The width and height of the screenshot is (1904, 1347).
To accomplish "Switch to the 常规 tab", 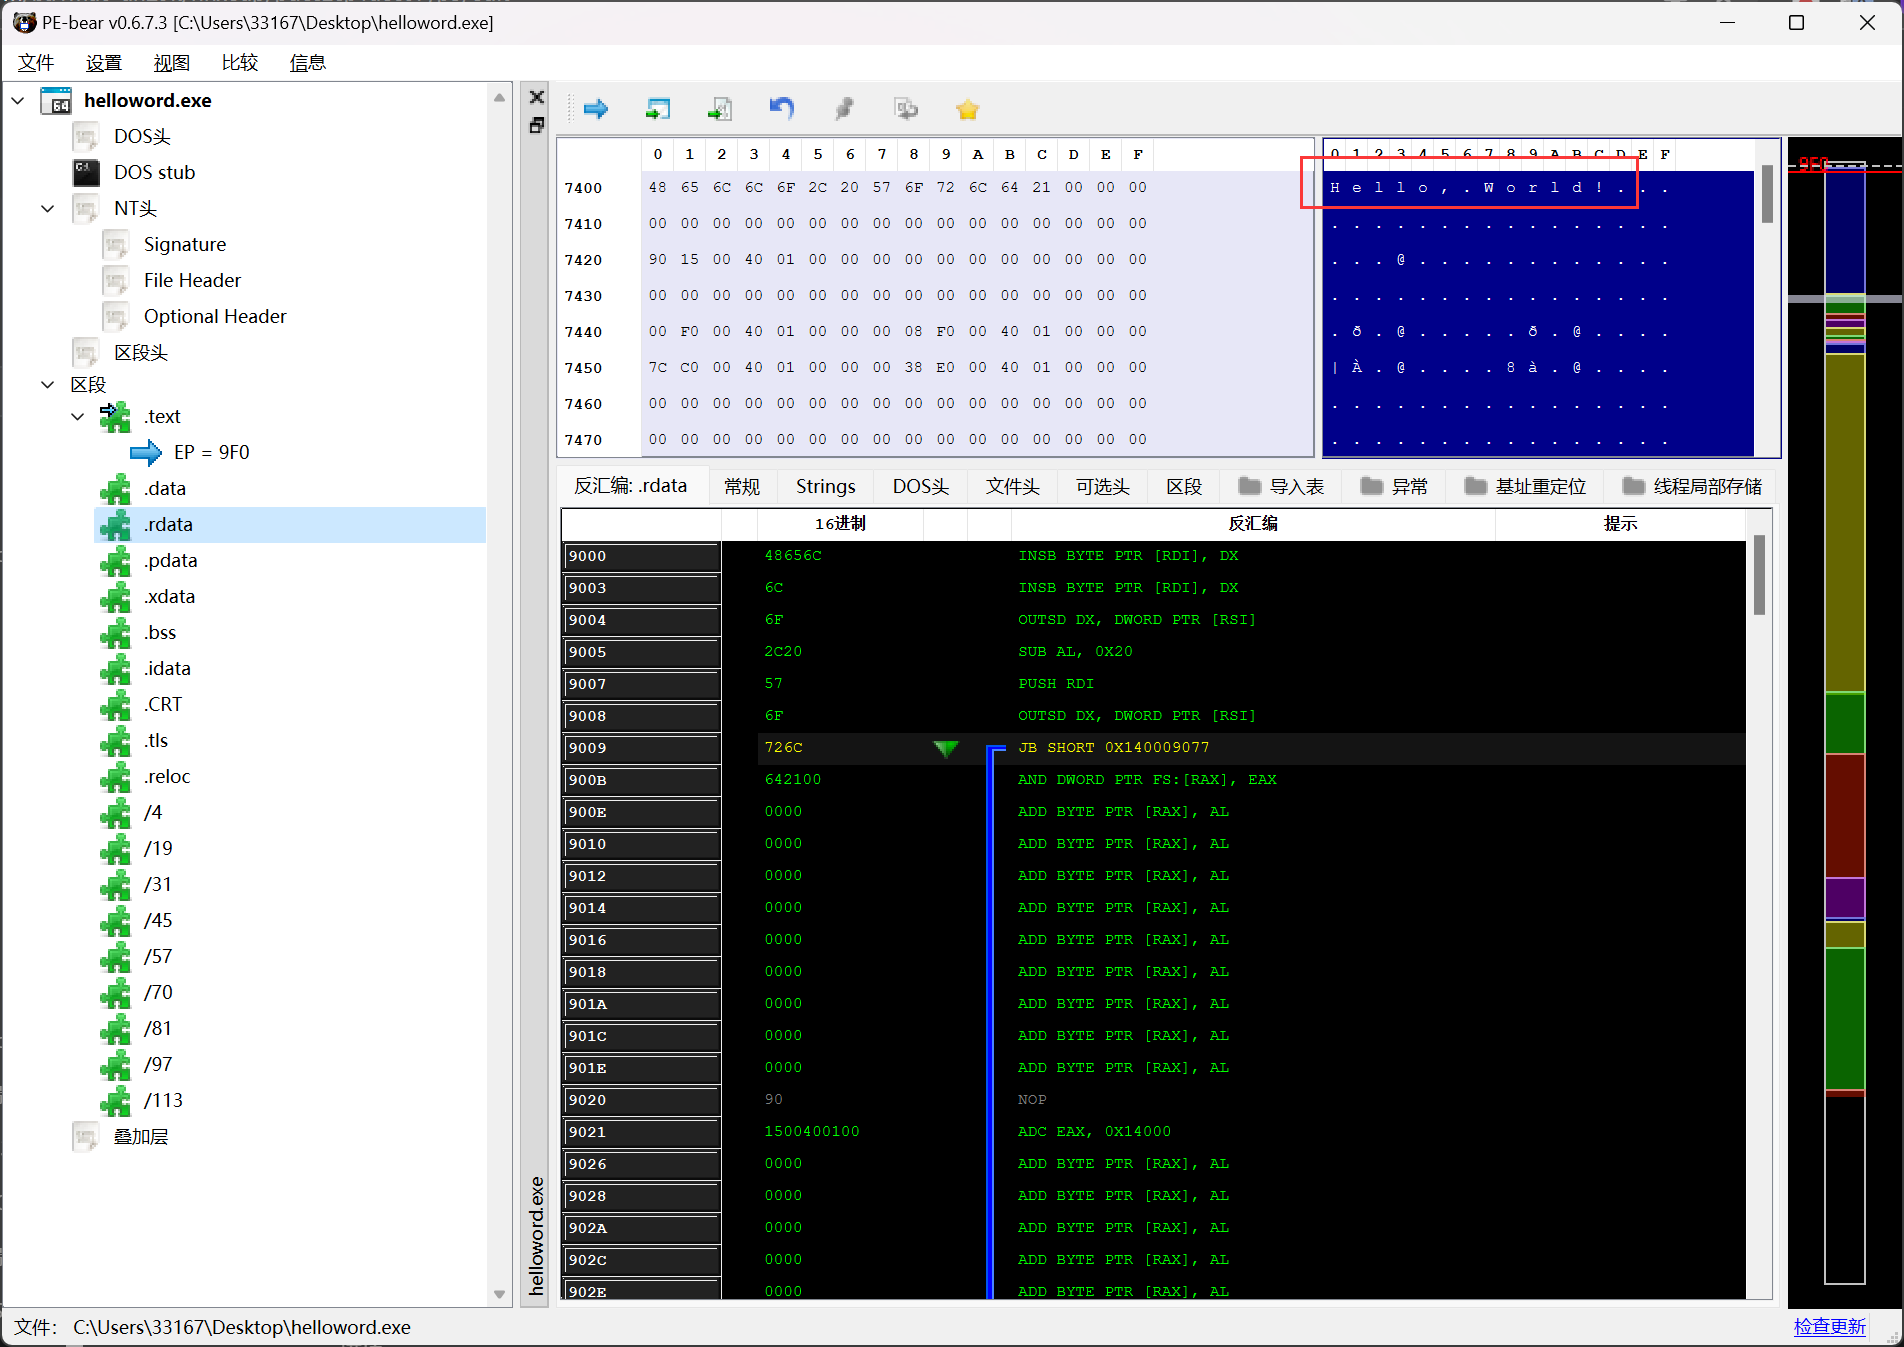I will click(742, 486).
